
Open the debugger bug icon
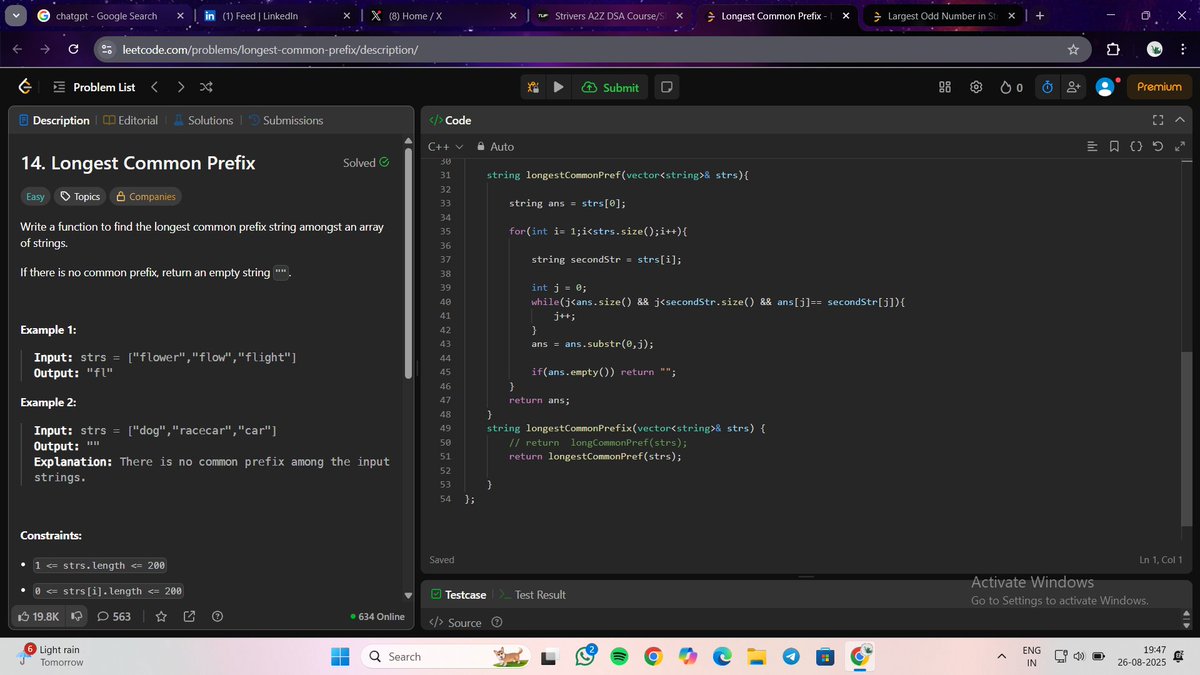[535, 87]
